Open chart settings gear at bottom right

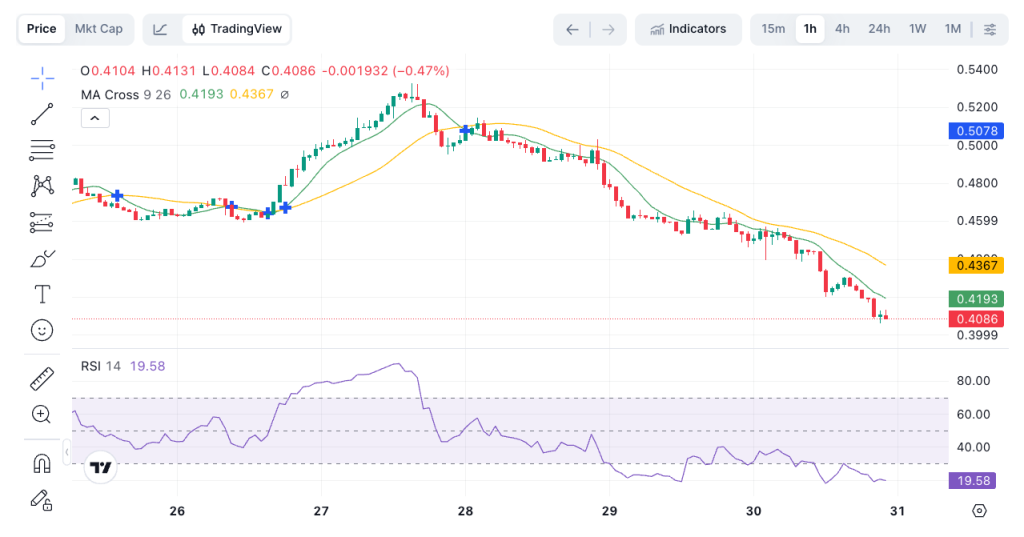pos(979,511)
